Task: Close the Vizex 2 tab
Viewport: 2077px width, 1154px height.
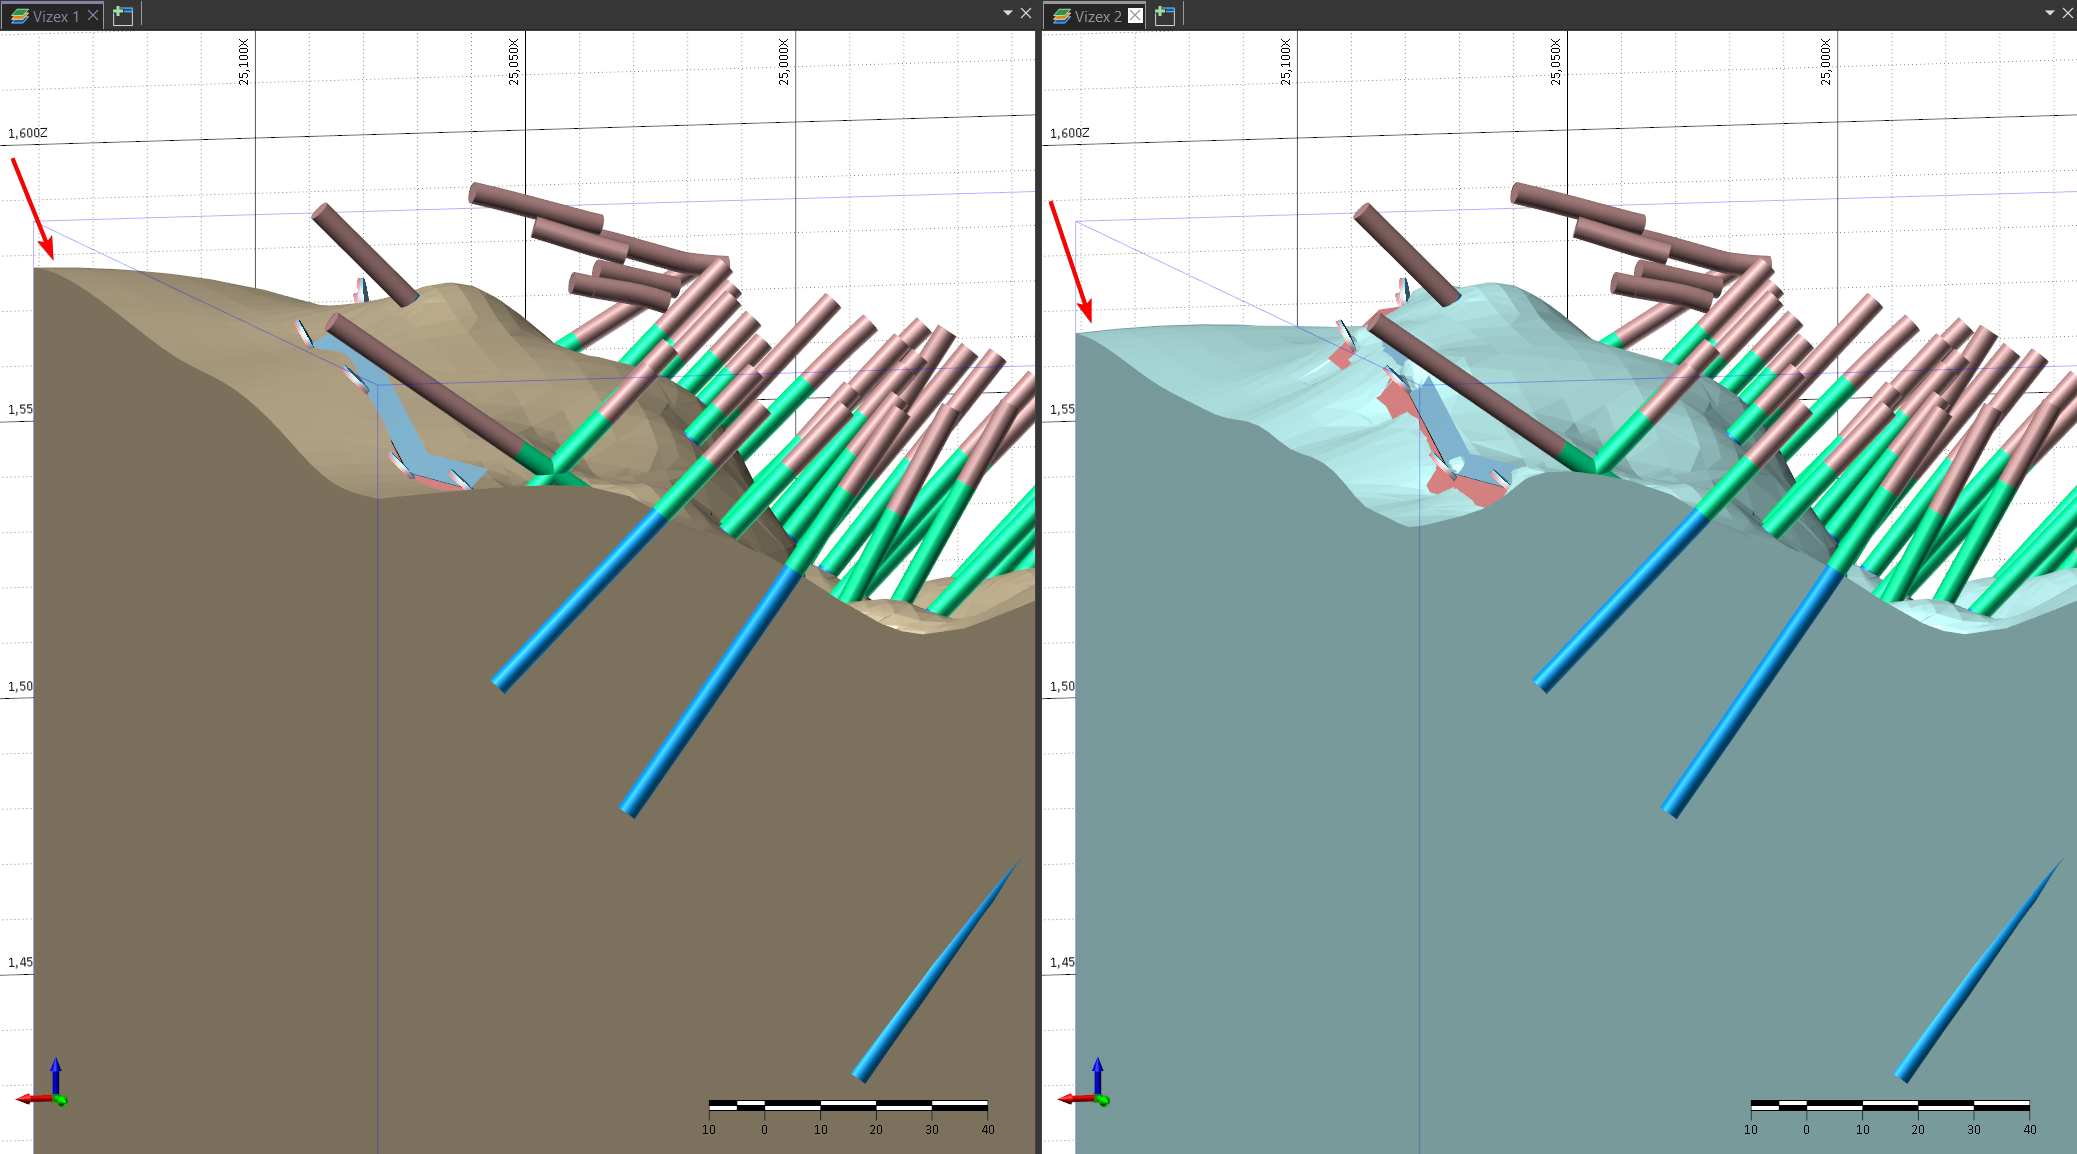Action: 1135,15
